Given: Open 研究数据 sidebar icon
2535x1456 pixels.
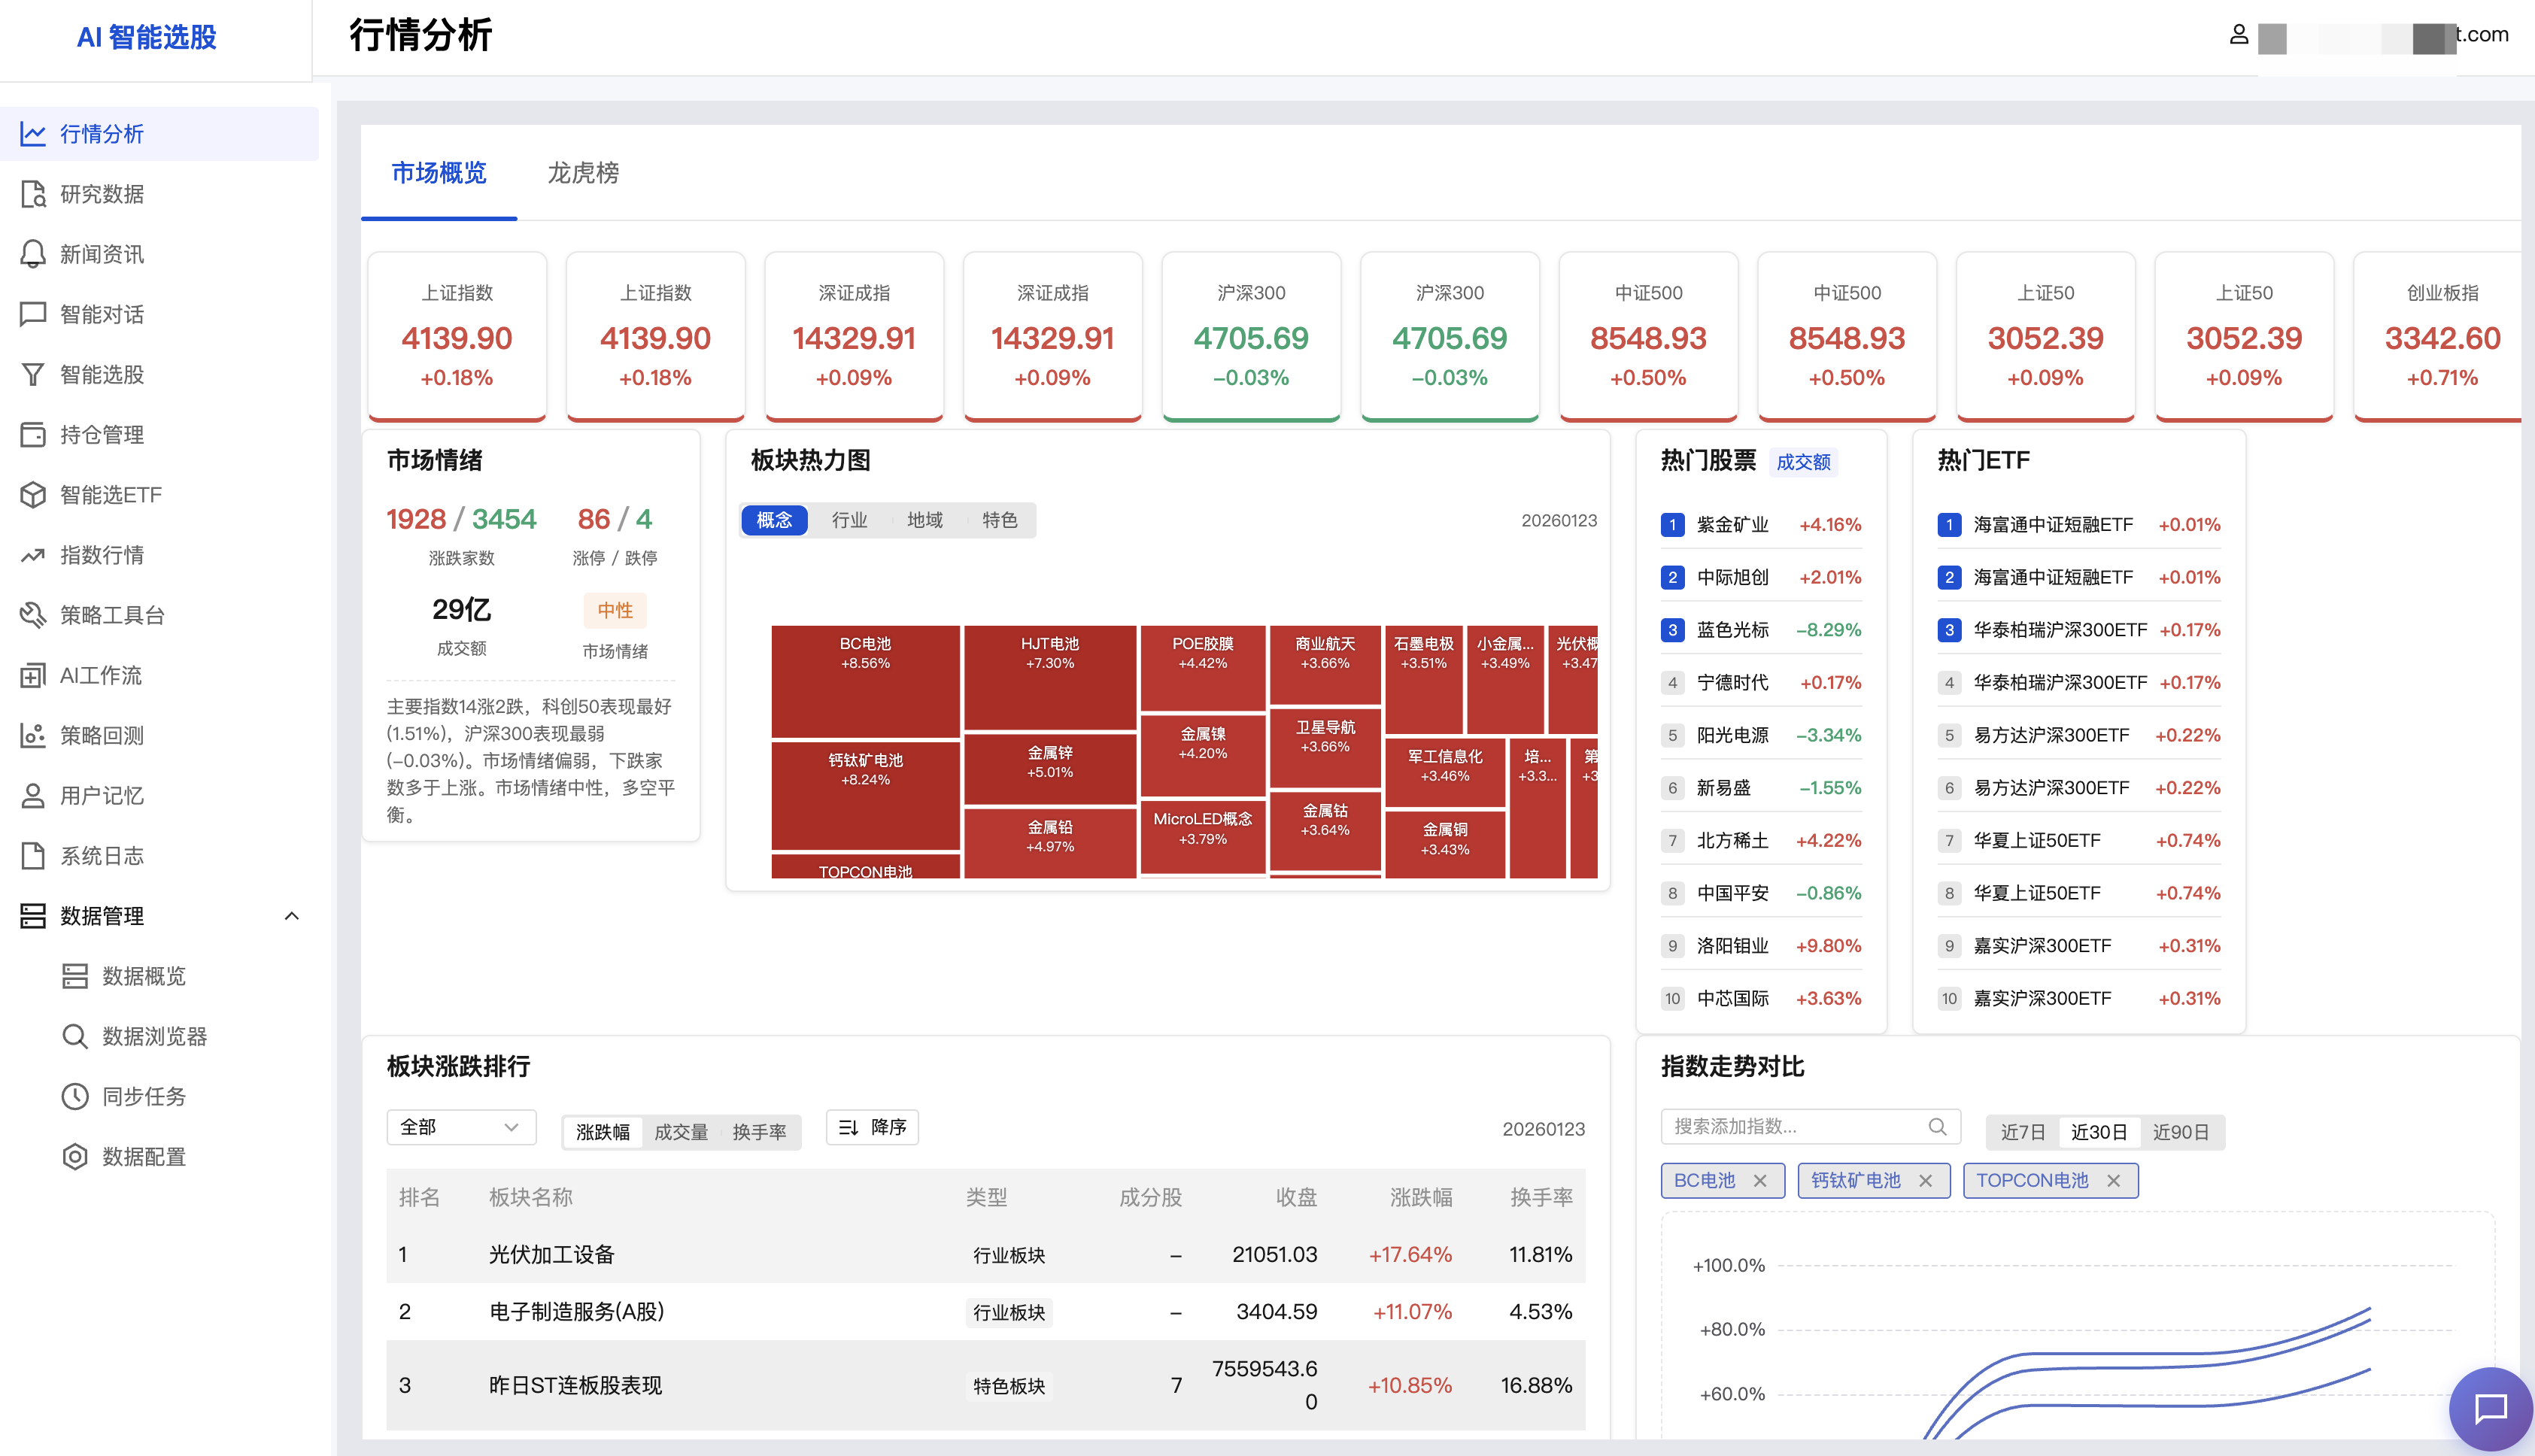Looking at the screenshot, I should (33, 194).
